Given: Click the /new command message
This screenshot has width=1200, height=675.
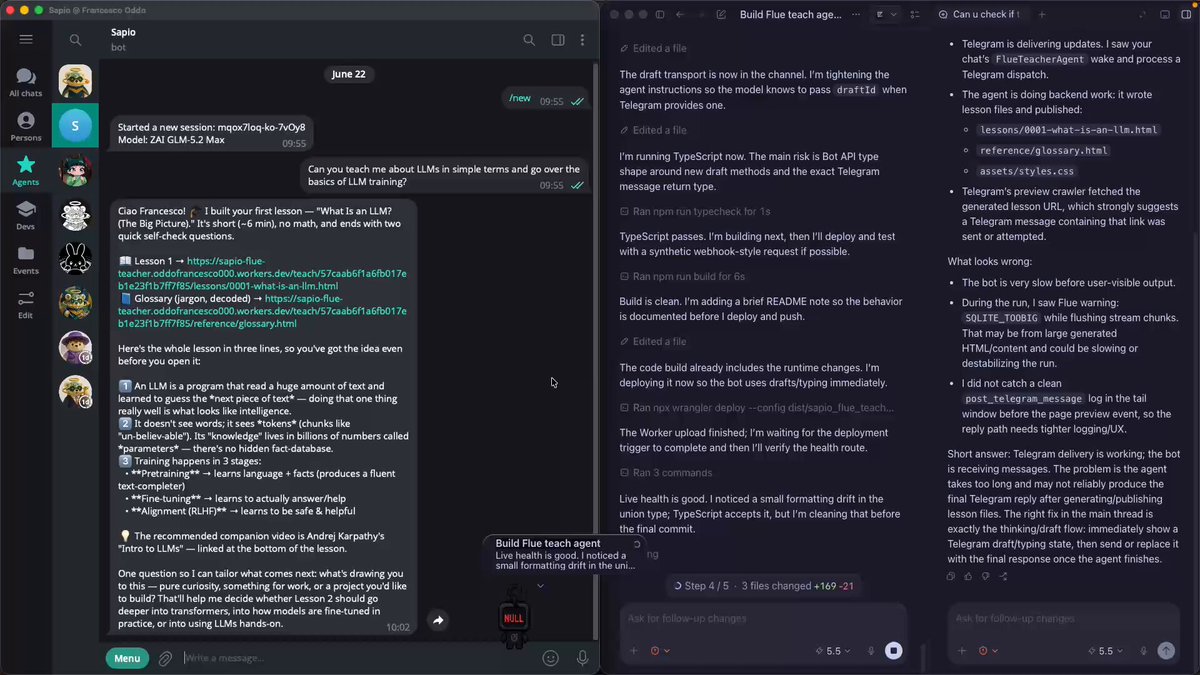Looking at the screenshot, I should tap(546, 99).
